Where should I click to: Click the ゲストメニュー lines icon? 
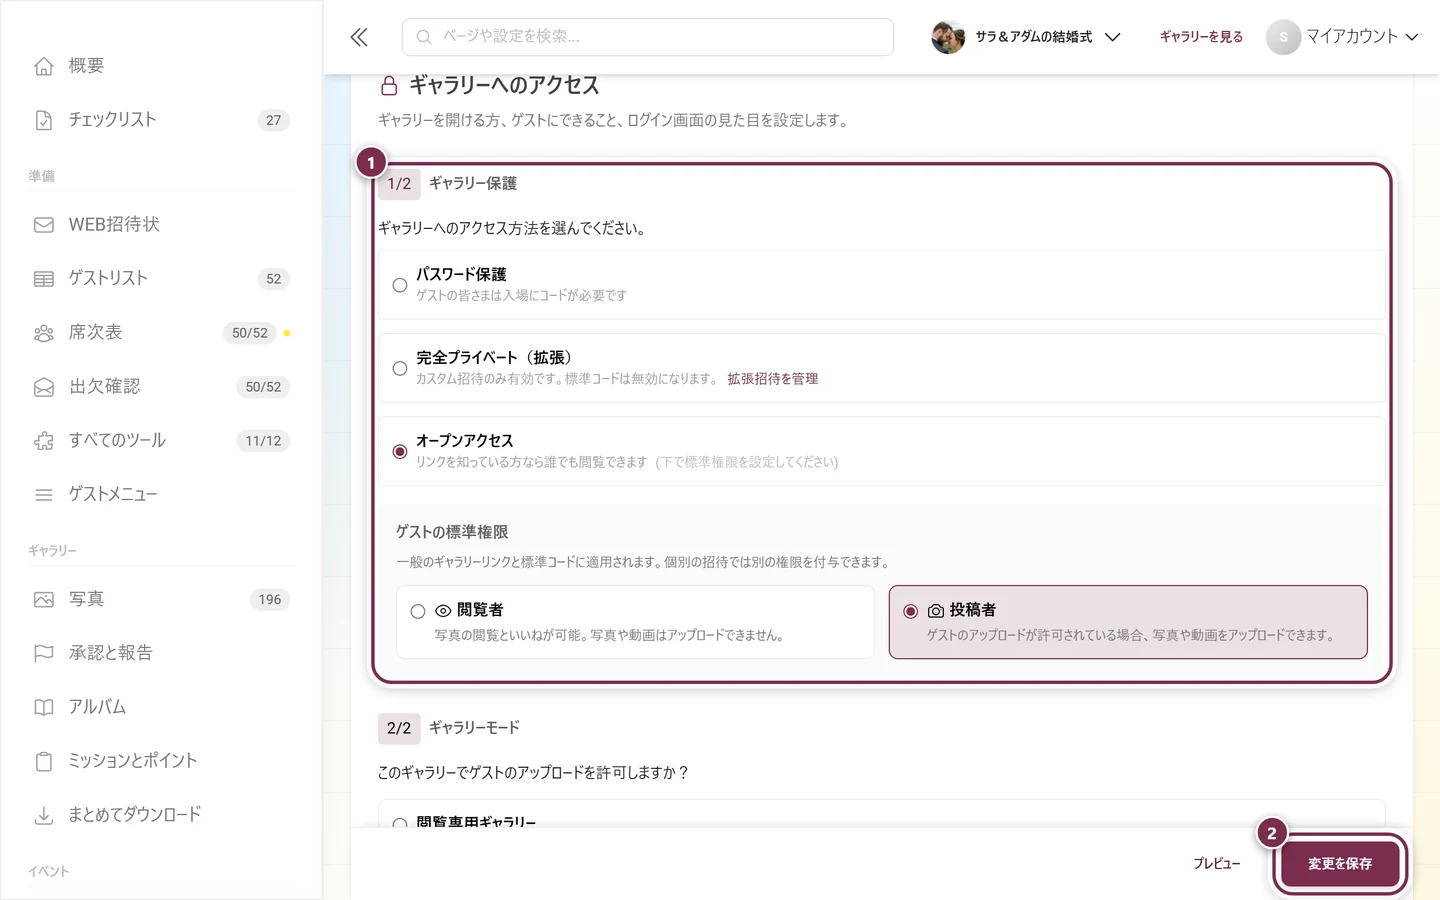44,495
